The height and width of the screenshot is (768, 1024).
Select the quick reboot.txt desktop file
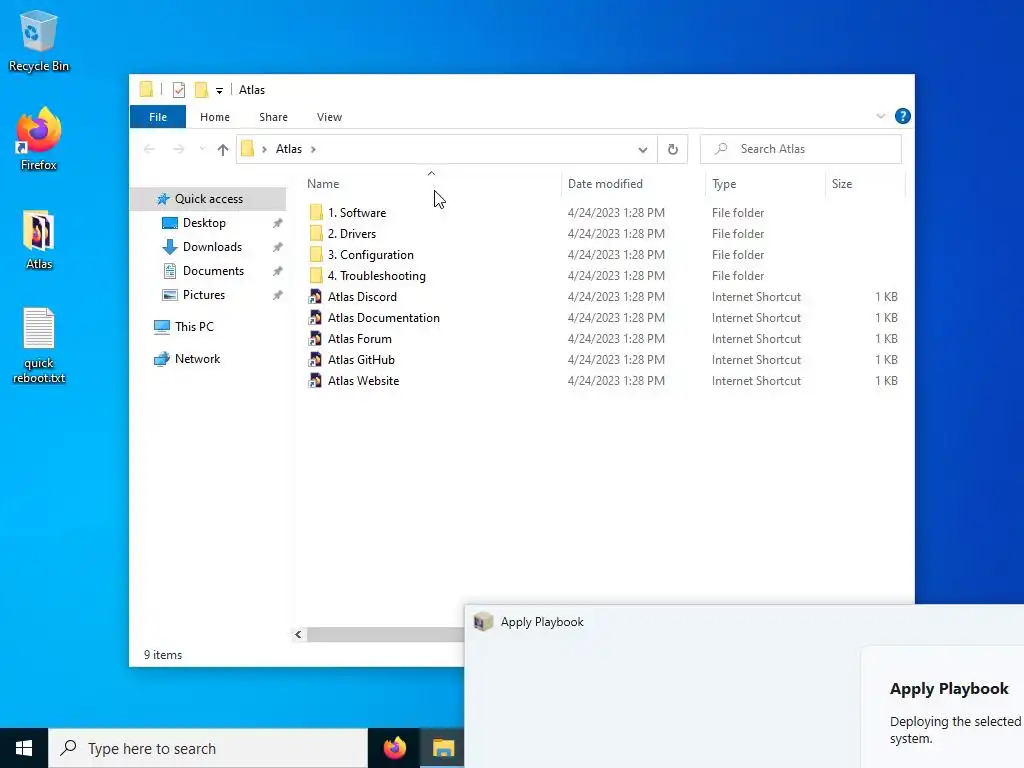[39, 345]
